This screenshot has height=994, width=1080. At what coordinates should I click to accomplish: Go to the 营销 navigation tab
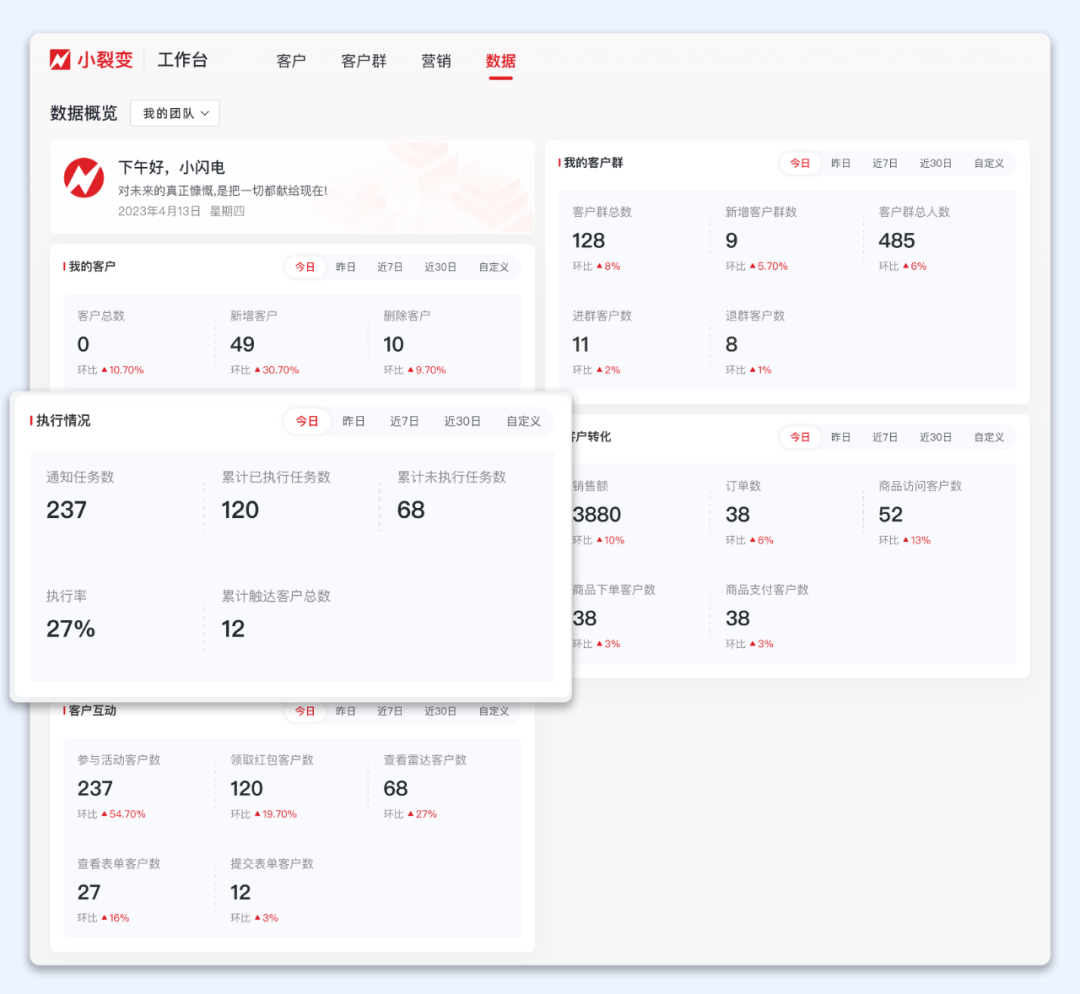436,61
